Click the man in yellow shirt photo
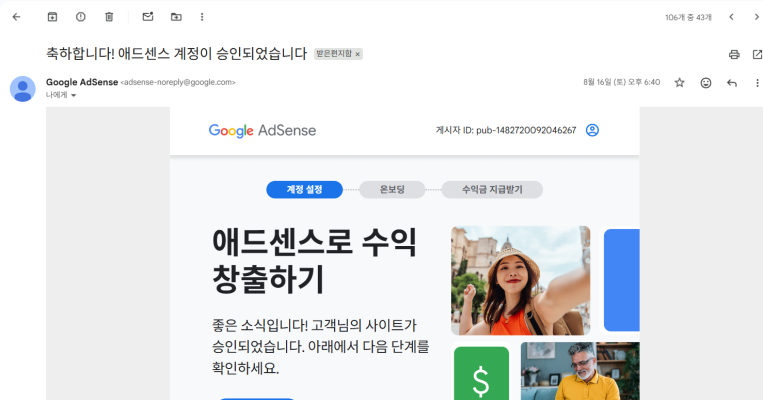This screenshot has height=400, width=763. [x=580, y=371]
